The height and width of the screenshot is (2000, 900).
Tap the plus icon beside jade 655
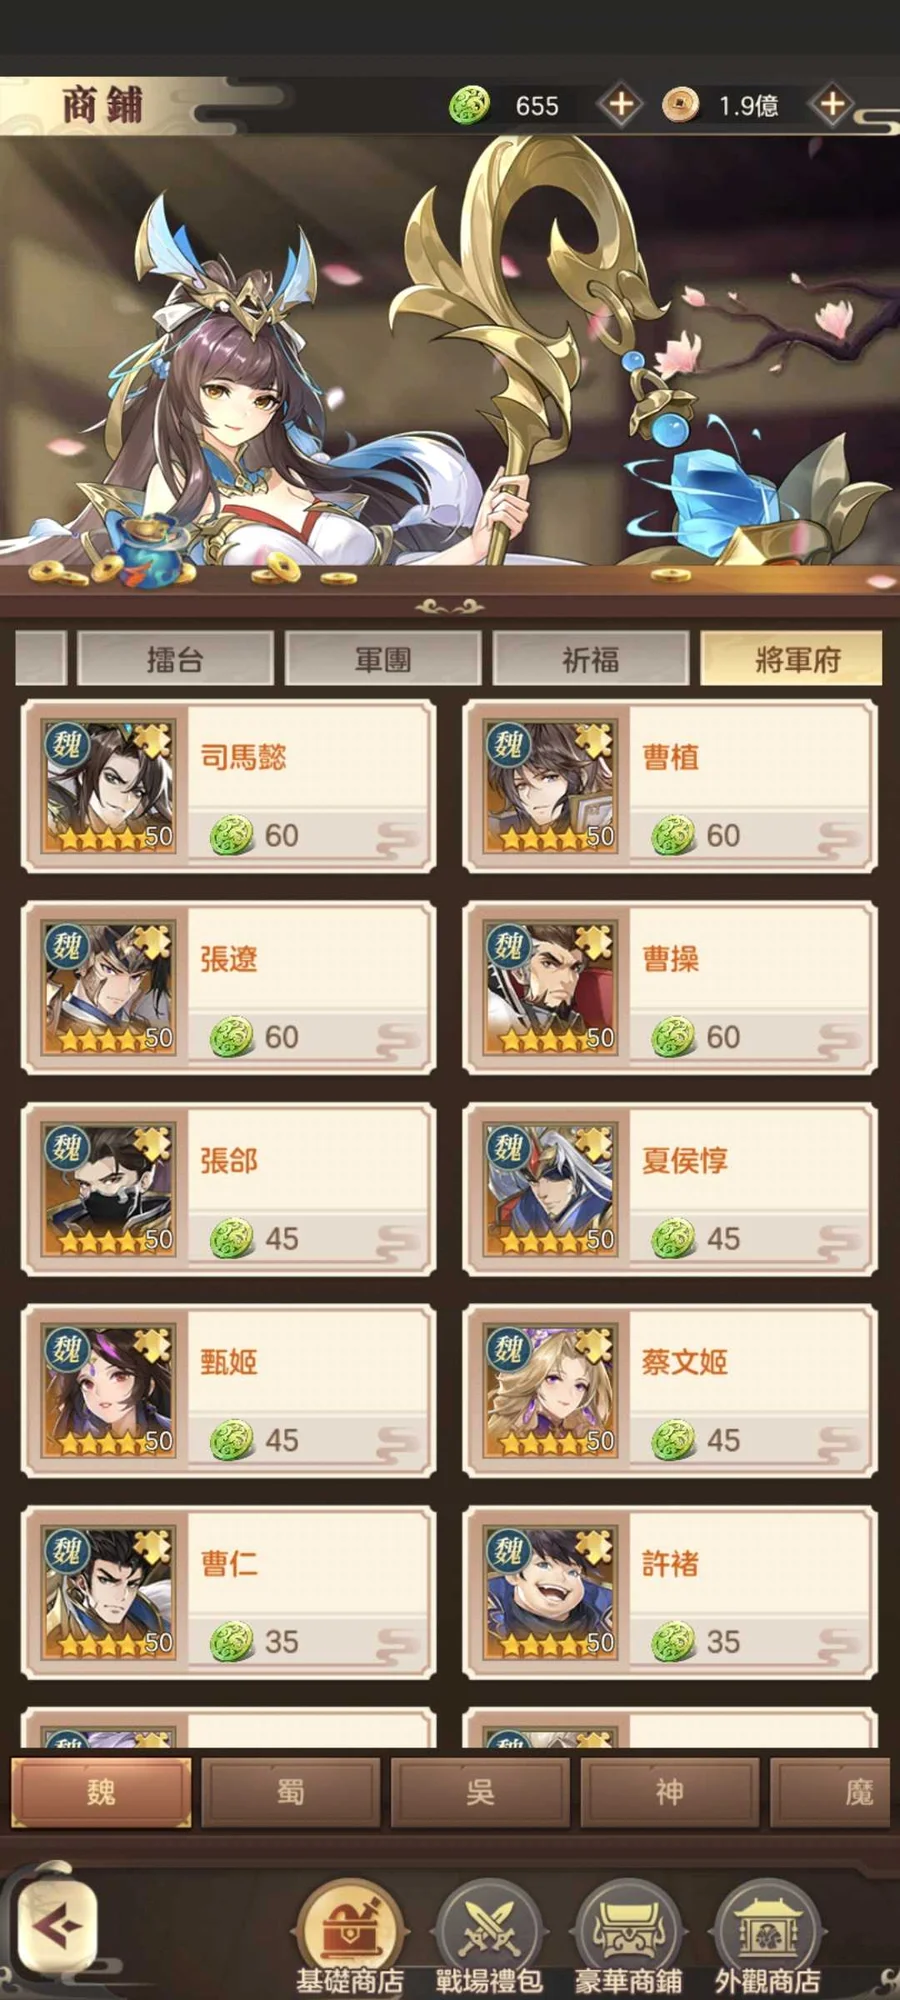[x=620, y=104]
